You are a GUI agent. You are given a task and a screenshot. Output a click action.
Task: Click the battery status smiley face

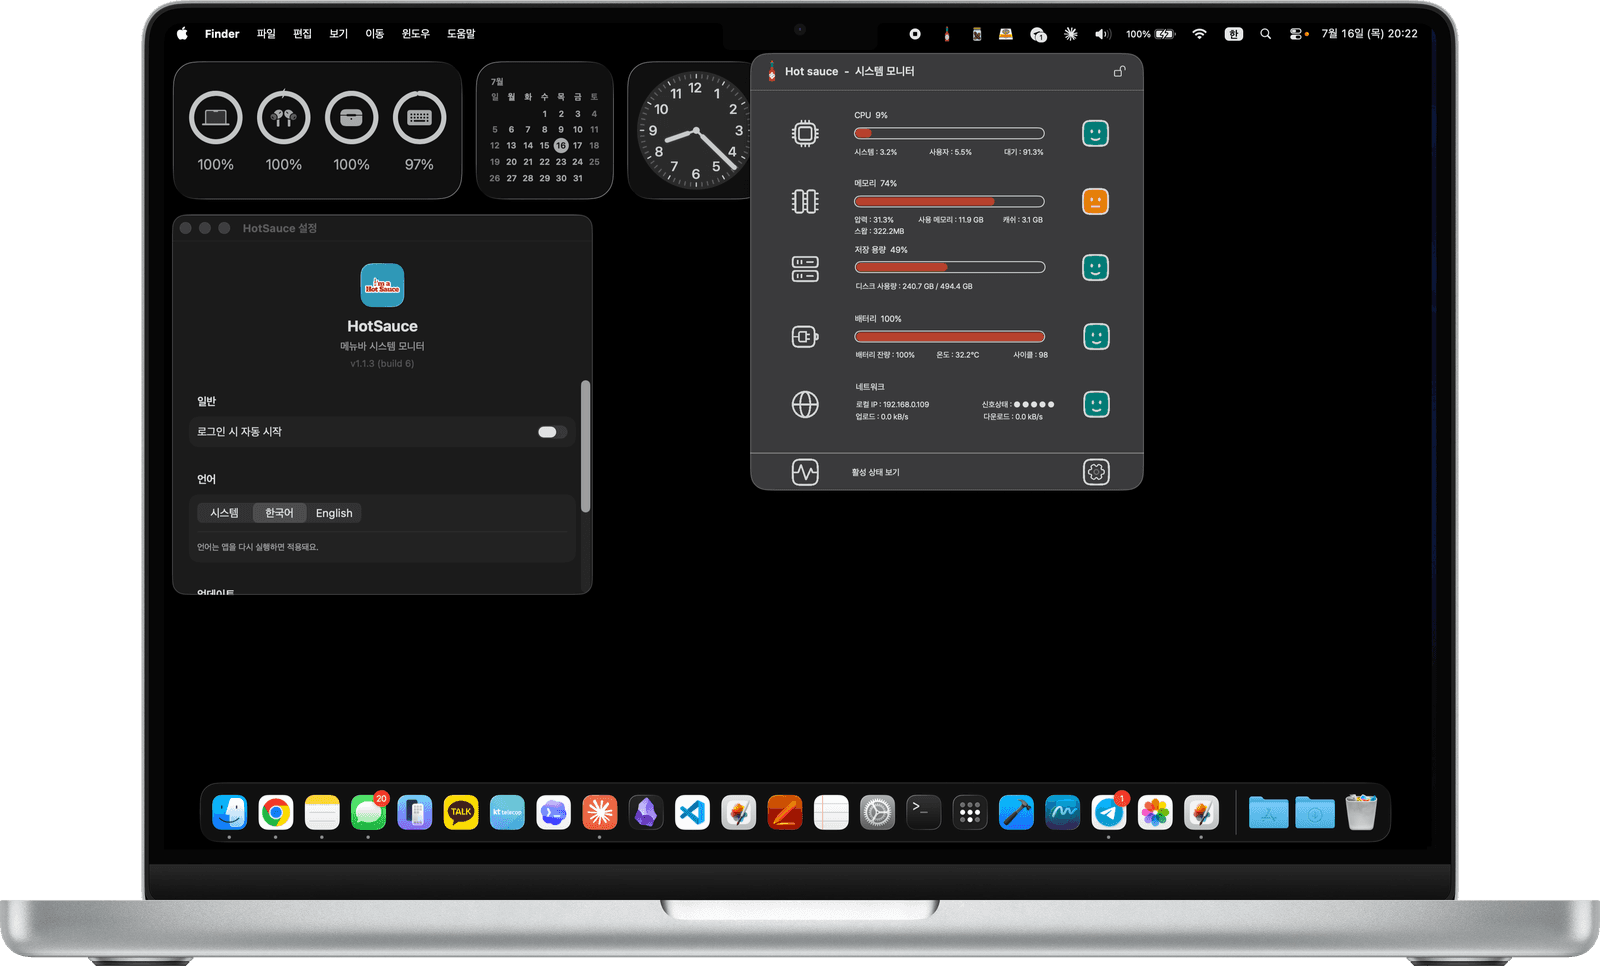(x=1096, y=337)
